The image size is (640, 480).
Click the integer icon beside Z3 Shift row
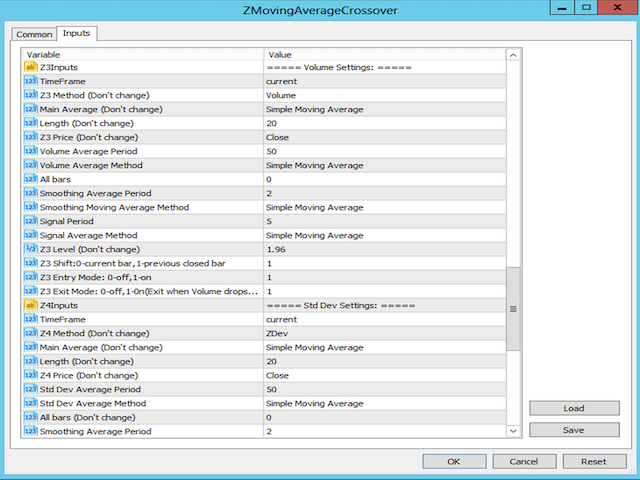(x=31, y=263)
